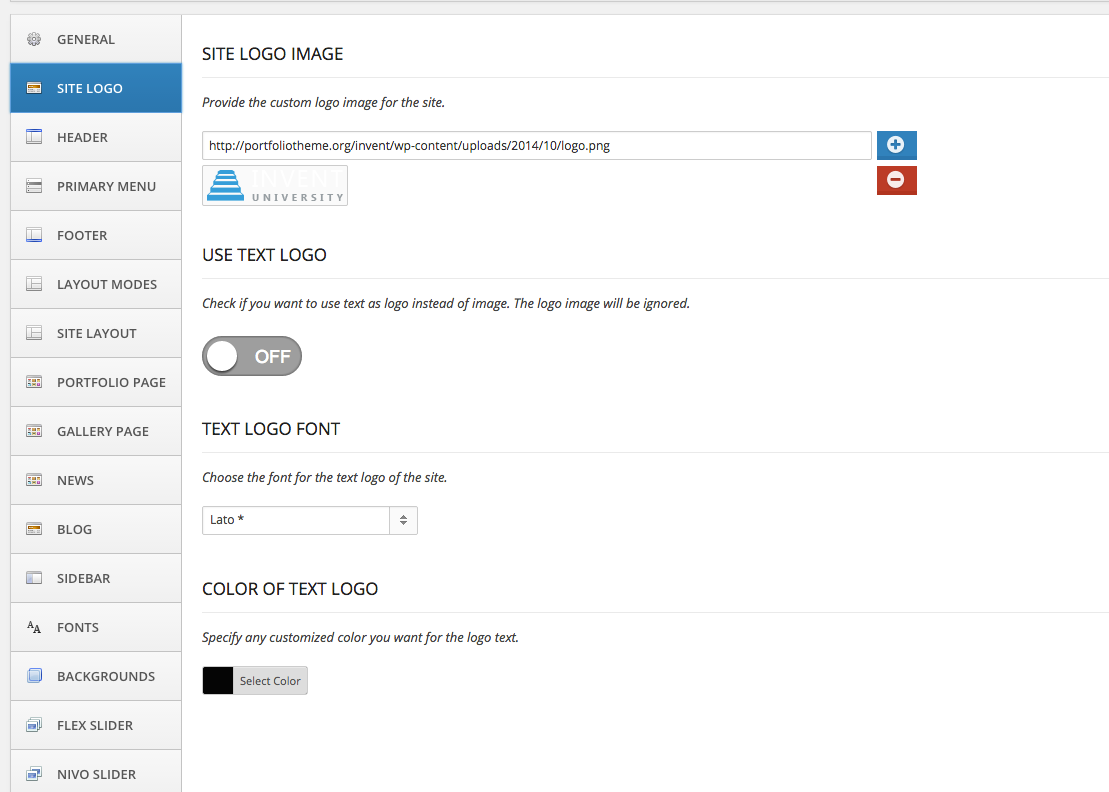Click the red minus button to remove logo
Screen dimensions: 1109x792
click(896, 180)
